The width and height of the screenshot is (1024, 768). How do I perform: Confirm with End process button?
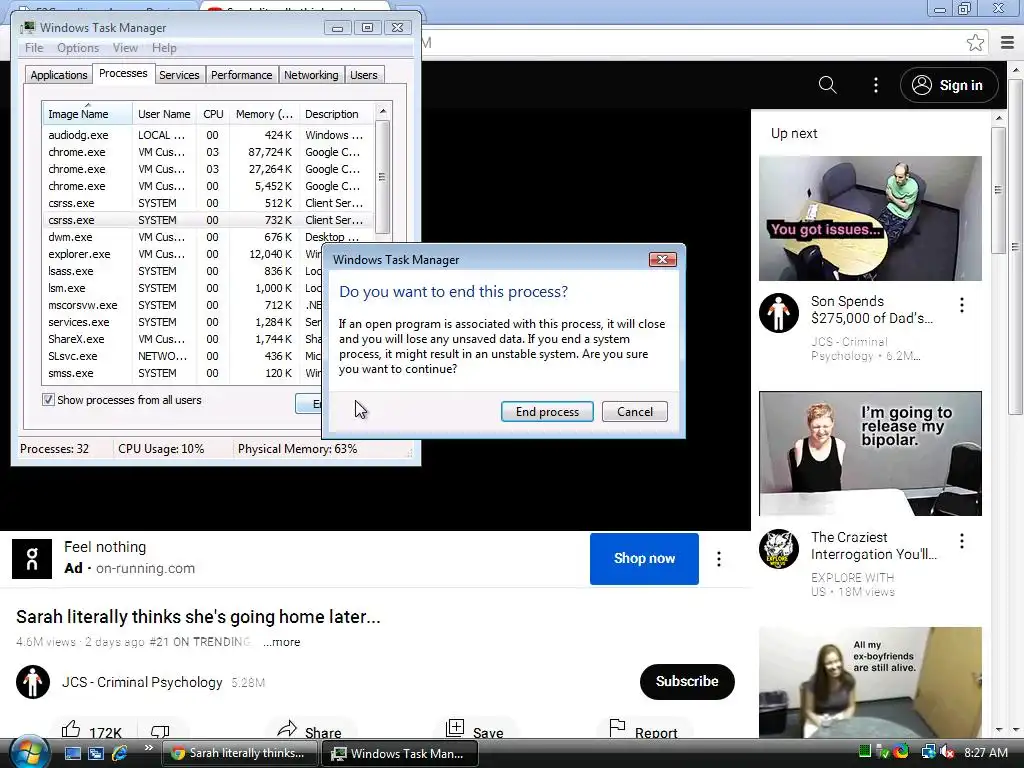pos(547,411)
